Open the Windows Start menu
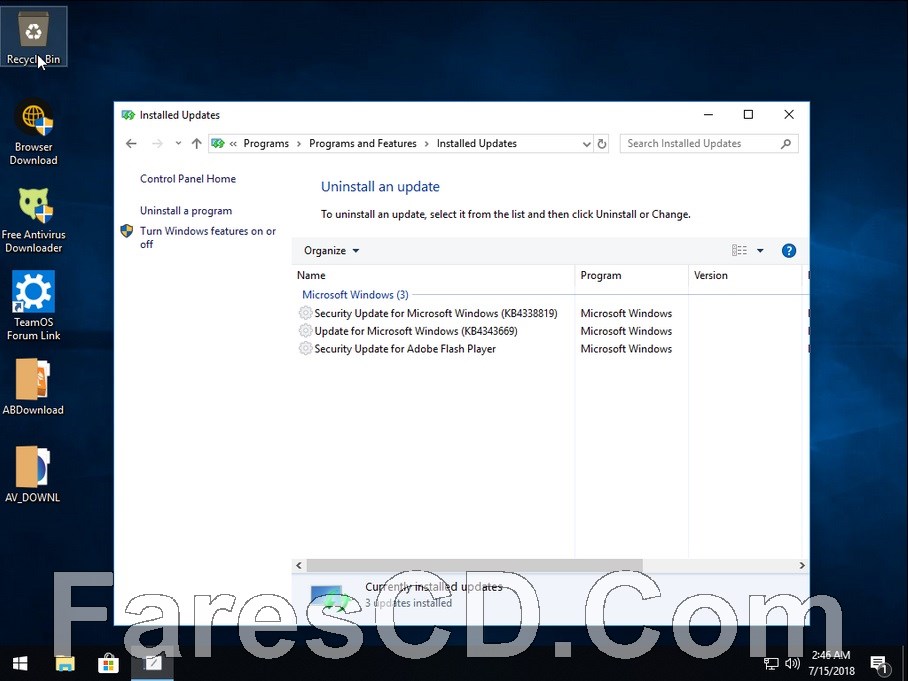The image size is (908, 681). (21, 664)
